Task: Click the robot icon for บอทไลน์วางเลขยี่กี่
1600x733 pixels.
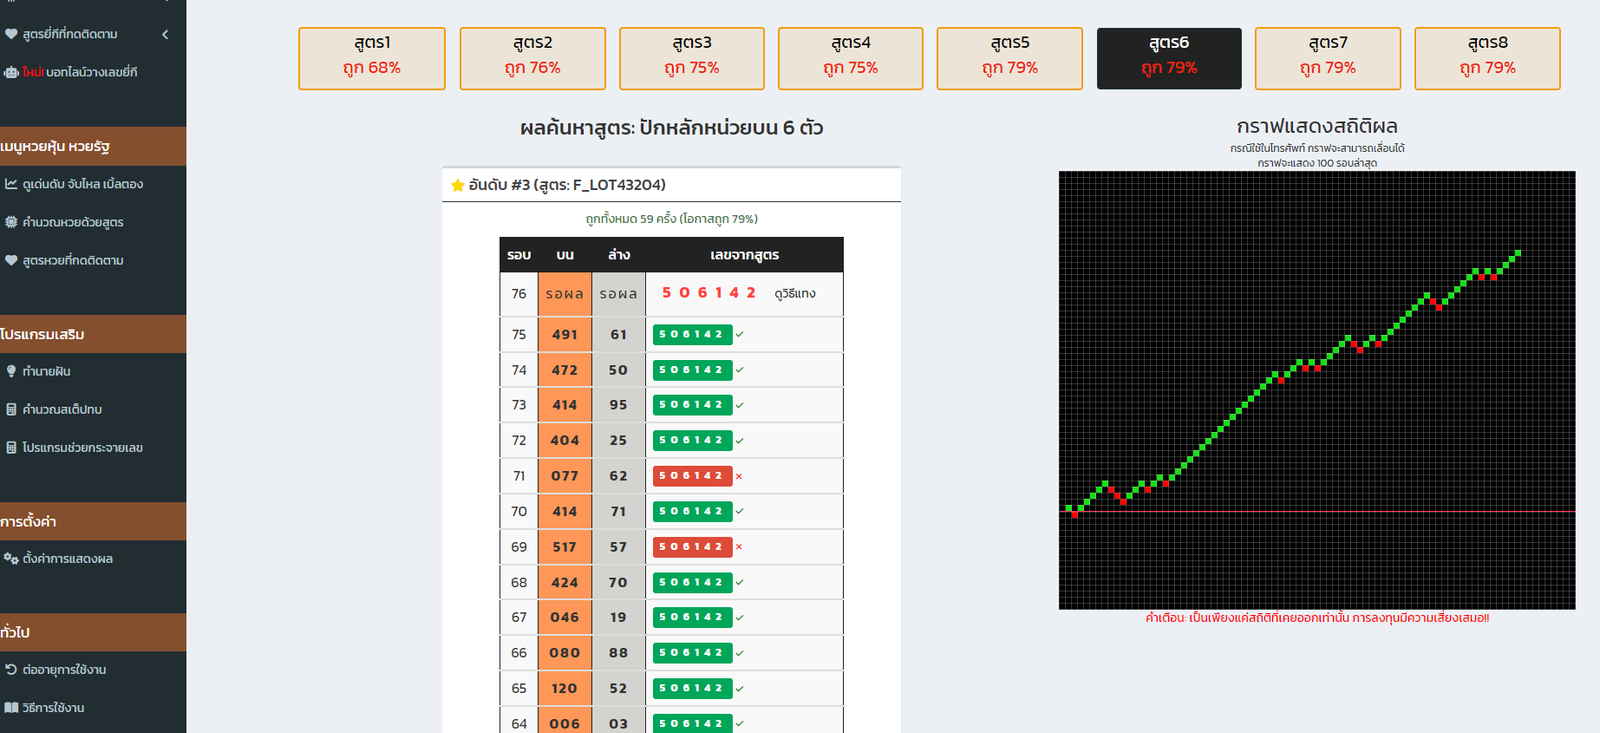Action: click(x=11, y=72)
